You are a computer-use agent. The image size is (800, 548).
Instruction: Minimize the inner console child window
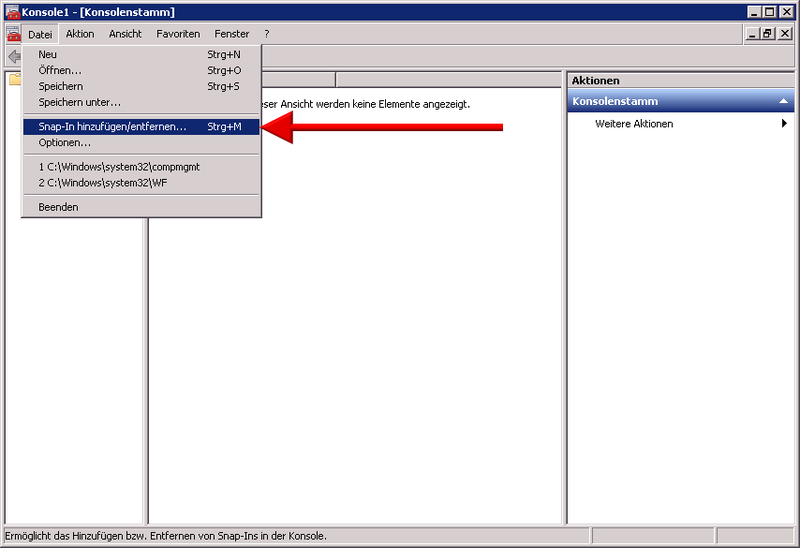pyautogui.click(x=752, y=34)
